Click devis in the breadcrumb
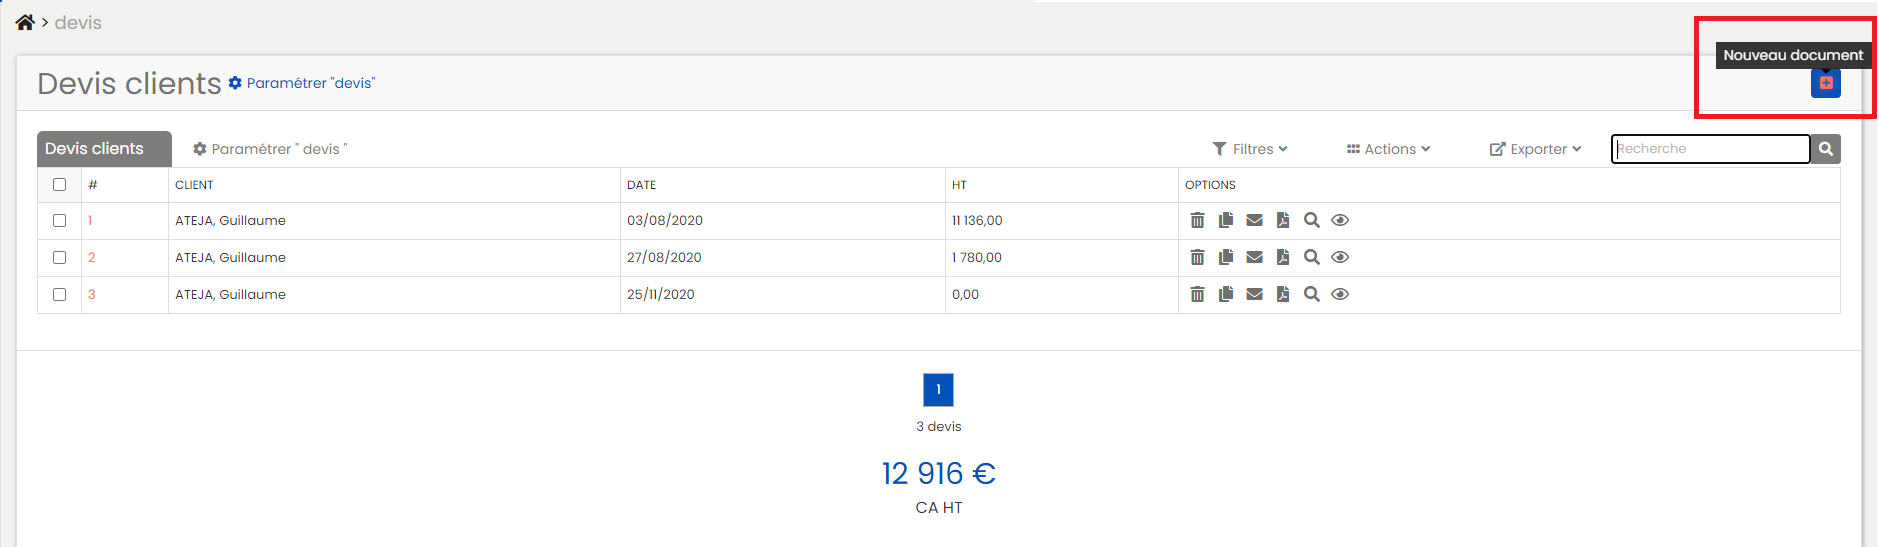The height and width of the screenshot is (547, 1879). pyautogui.click(x=78, y=22)
